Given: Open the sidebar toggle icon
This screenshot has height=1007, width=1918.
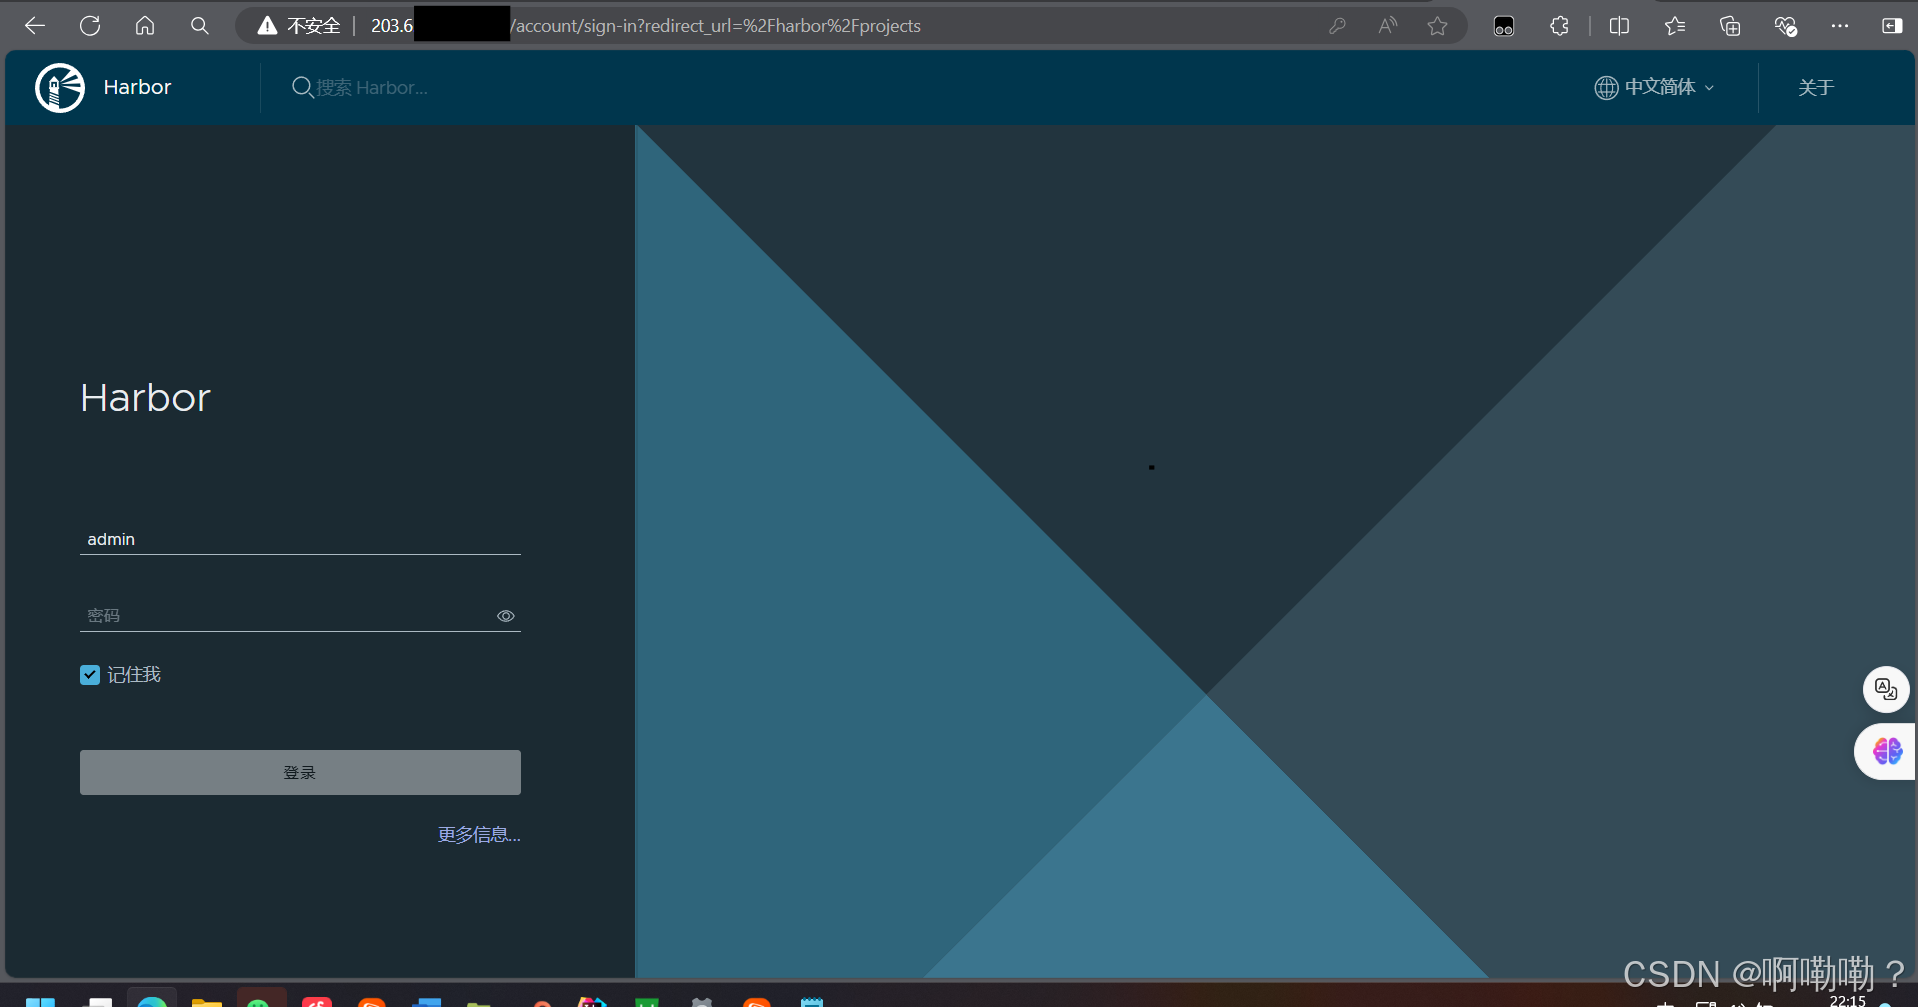Looking at the screenshot, I should (1892, 26).
